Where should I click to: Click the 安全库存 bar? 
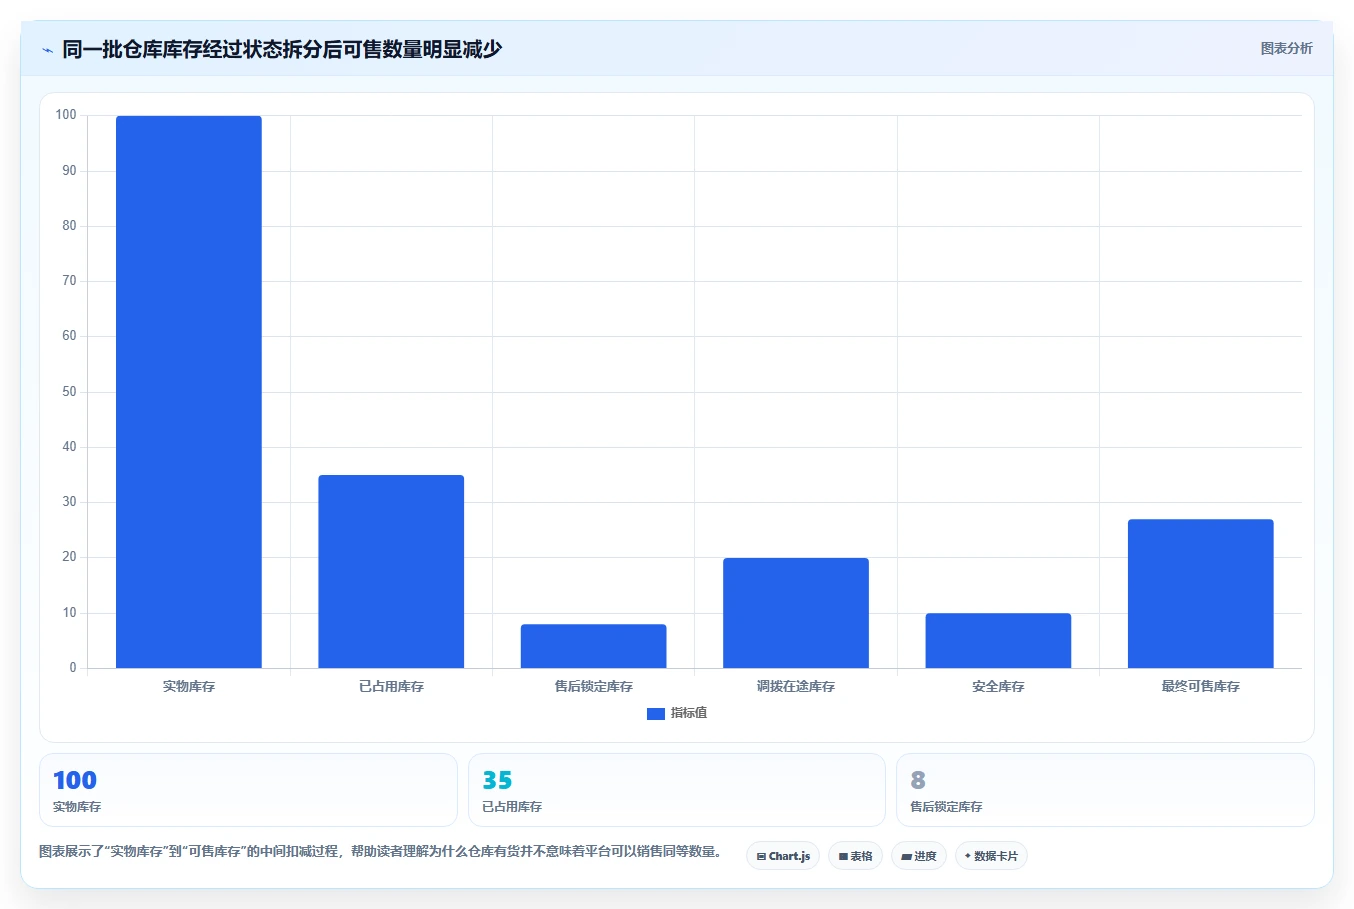pos(998,640)
